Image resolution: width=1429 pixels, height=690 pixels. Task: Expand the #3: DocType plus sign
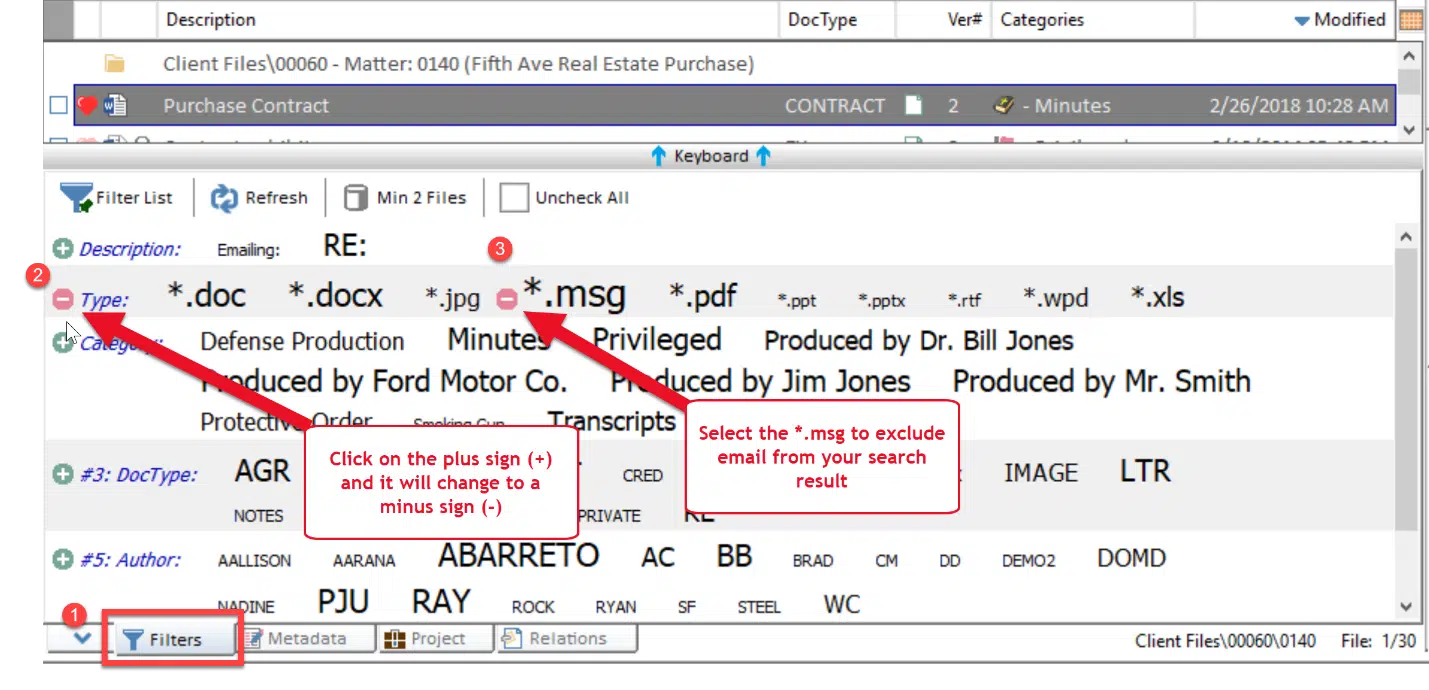[x=63, y=474]
